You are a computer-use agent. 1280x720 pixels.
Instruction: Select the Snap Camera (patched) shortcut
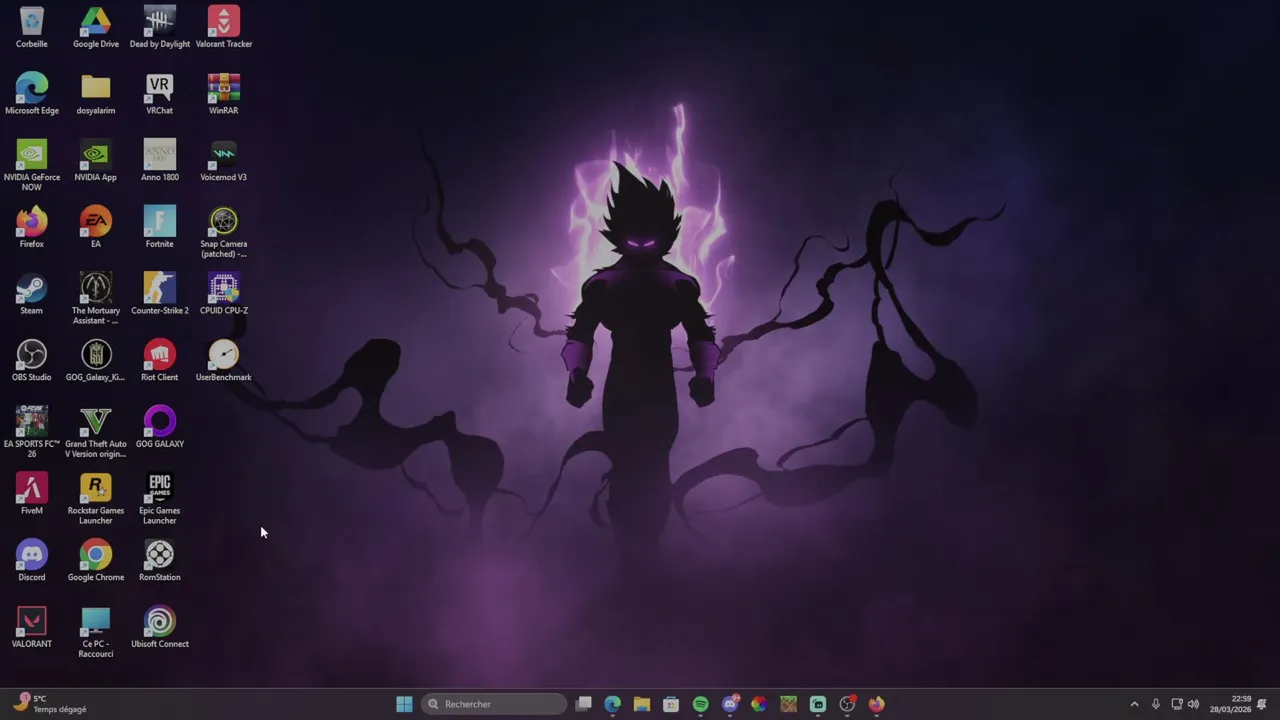click(x=224, y=232)
